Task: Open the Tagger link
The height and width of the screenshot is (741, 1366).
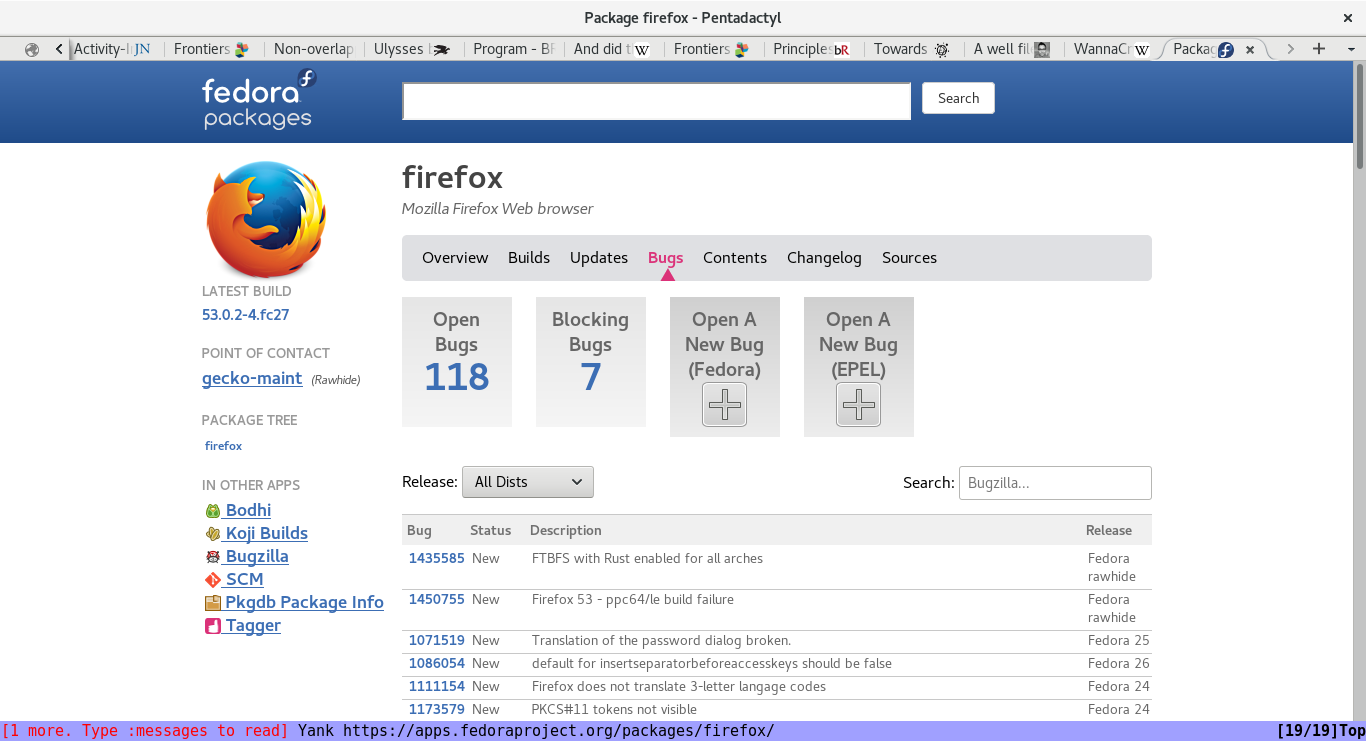Action: pyautogui.click(x=253, y=626)
